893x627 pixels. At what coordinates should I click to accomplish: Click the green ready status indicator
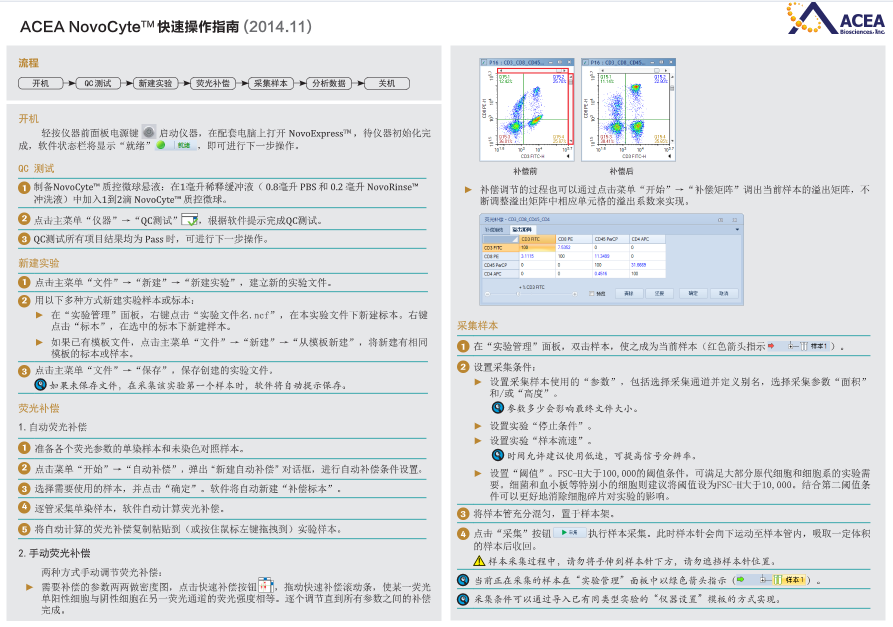coord(161,145)
